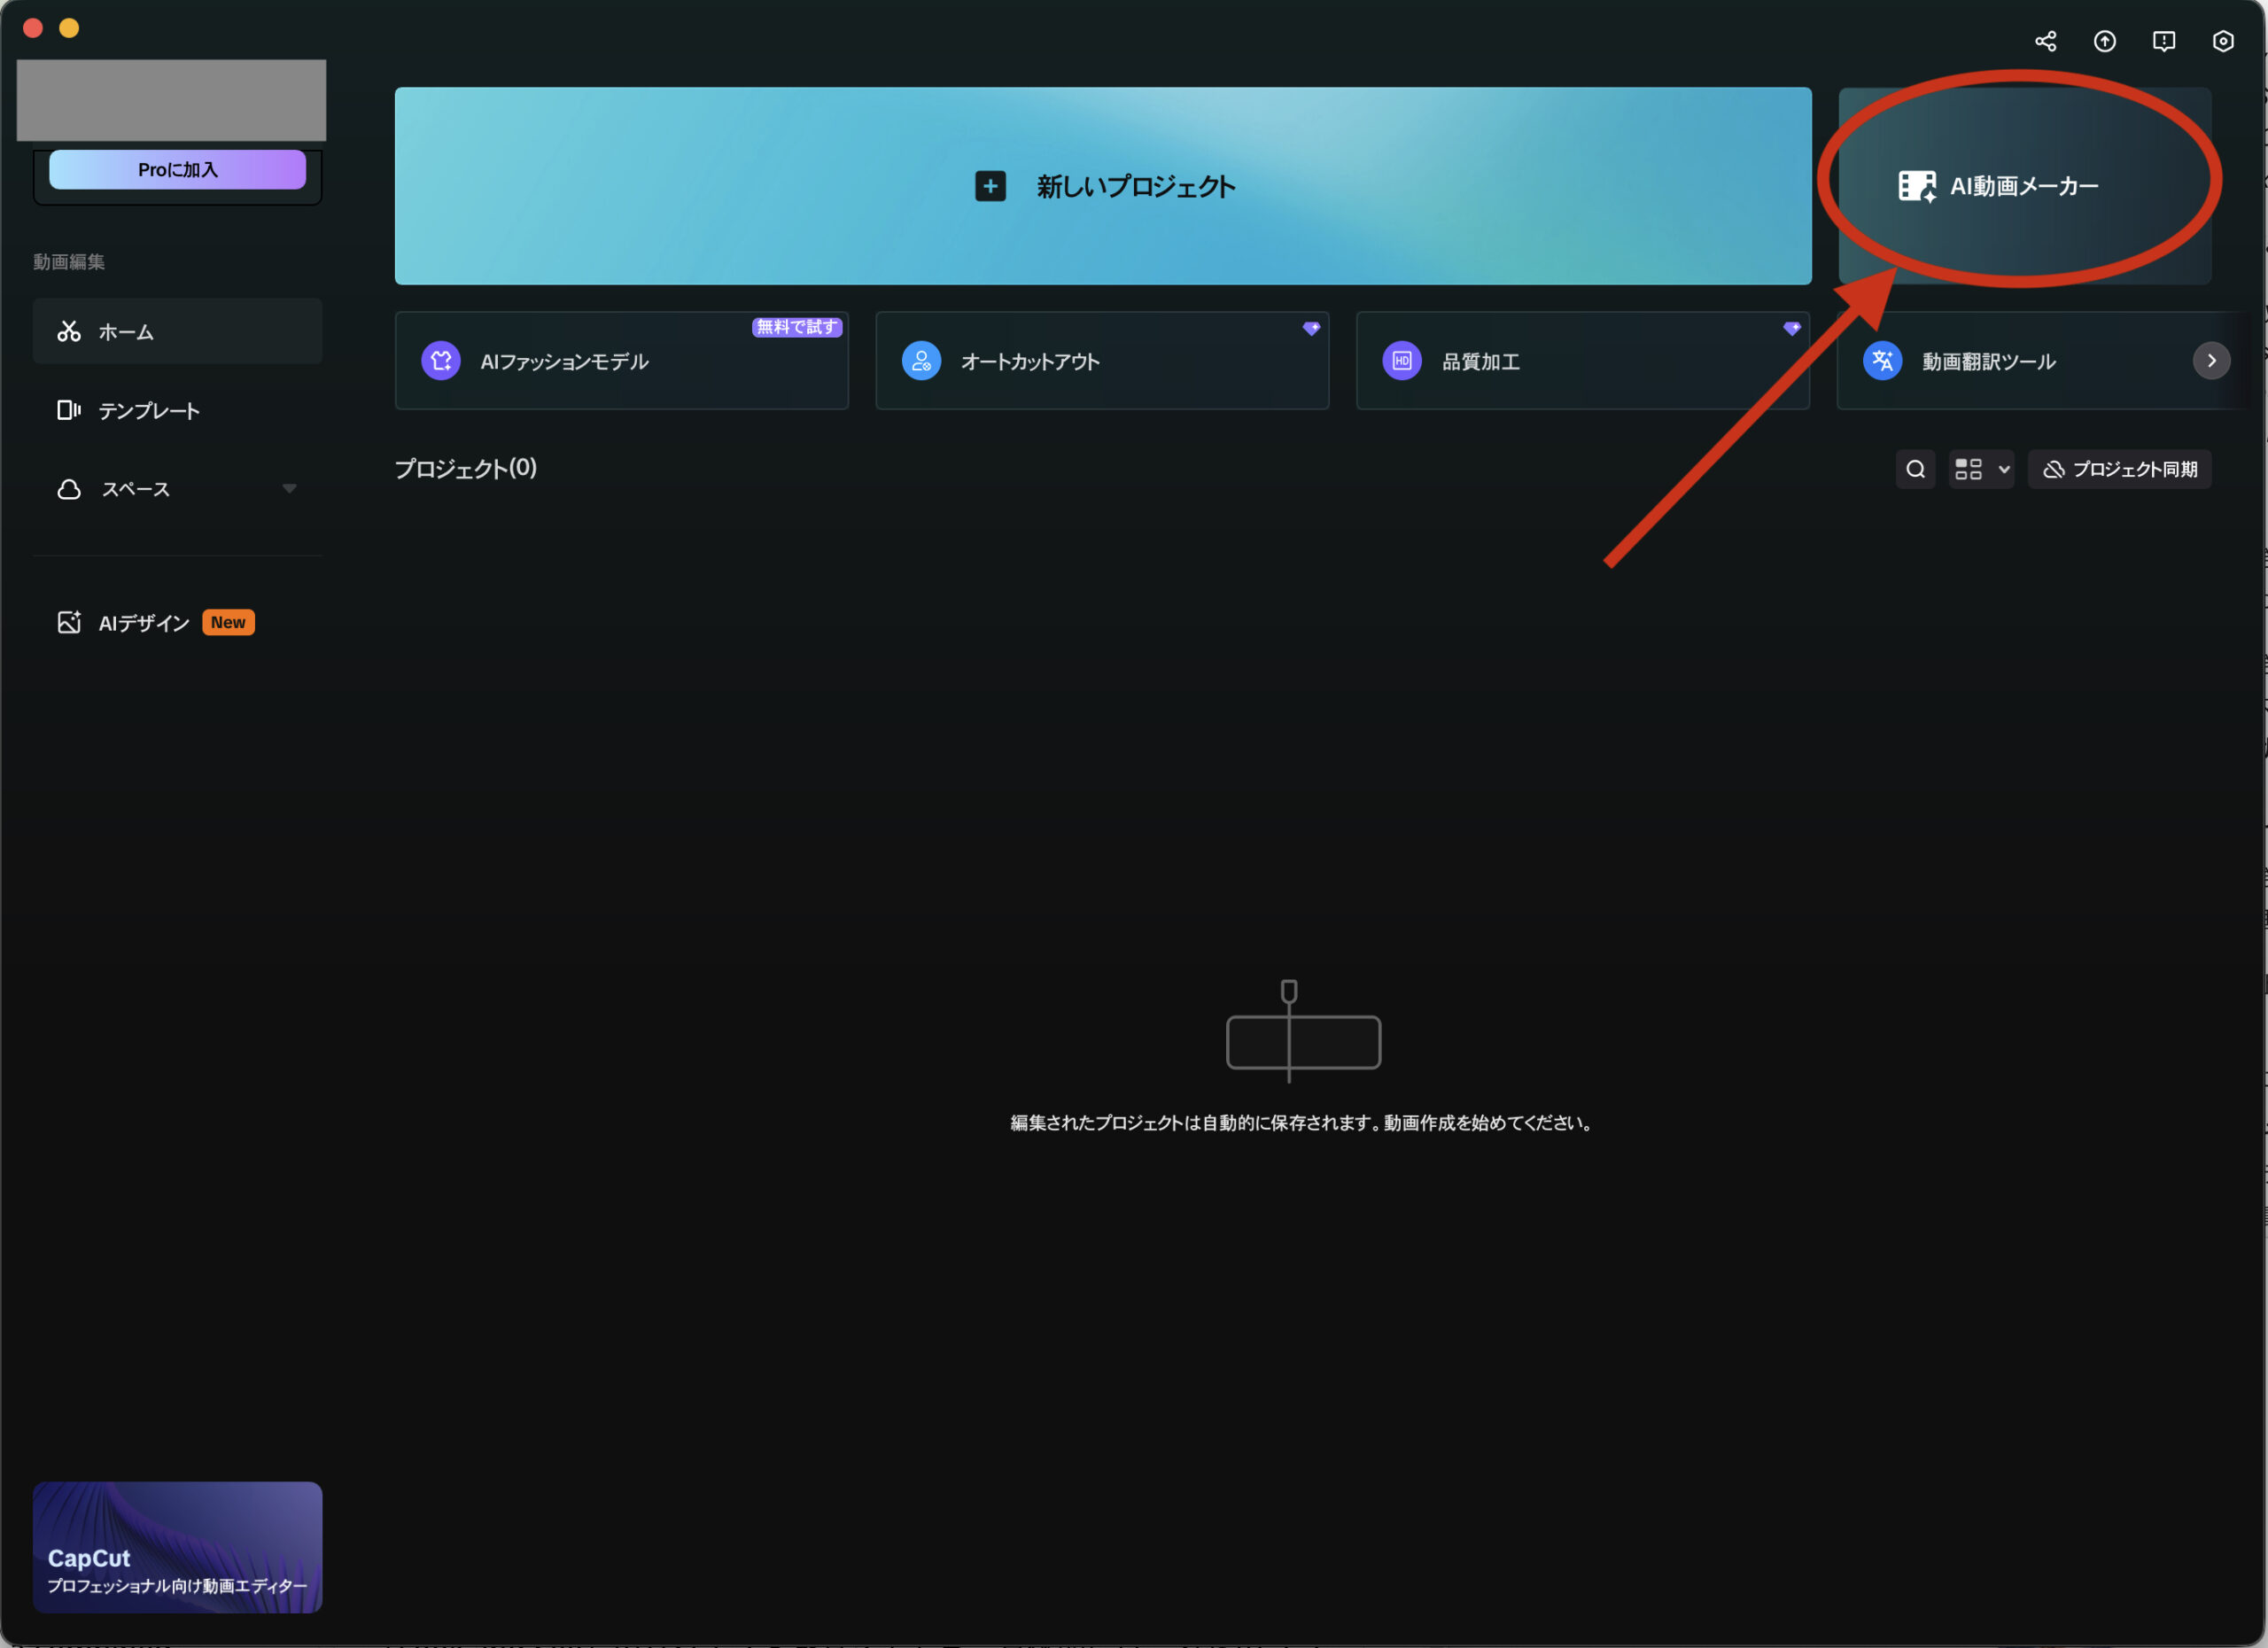Click the 動画翻訳ツール translate icon

[x=1882, y=361]
